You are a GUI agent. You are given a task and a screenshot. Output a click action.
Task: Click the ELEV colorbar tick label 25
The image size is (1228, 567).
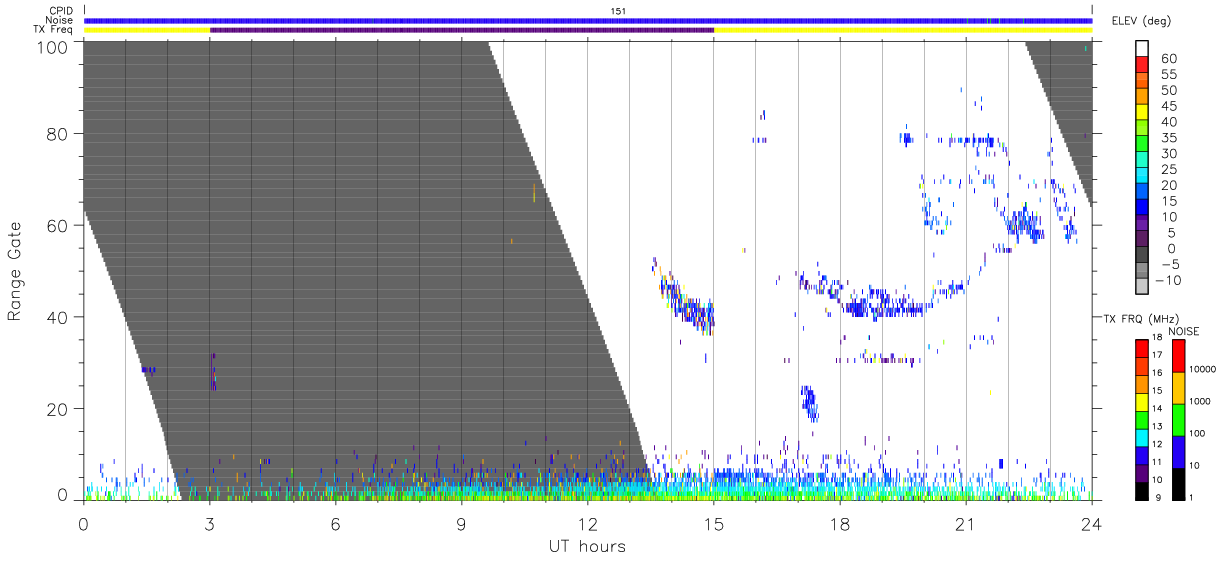[1168, 169]
